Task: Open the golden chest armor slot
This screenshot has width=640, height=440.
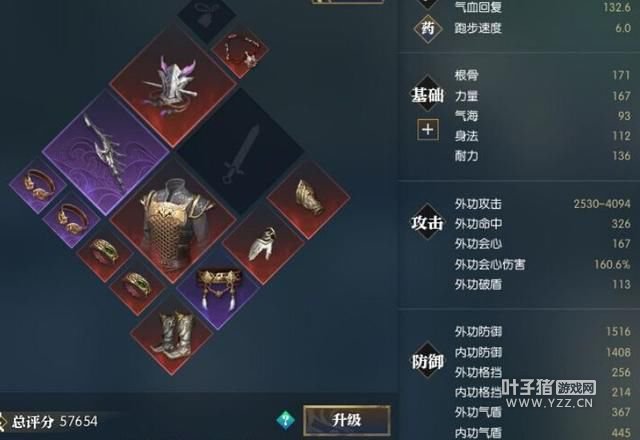Action: tap(173, 221)
